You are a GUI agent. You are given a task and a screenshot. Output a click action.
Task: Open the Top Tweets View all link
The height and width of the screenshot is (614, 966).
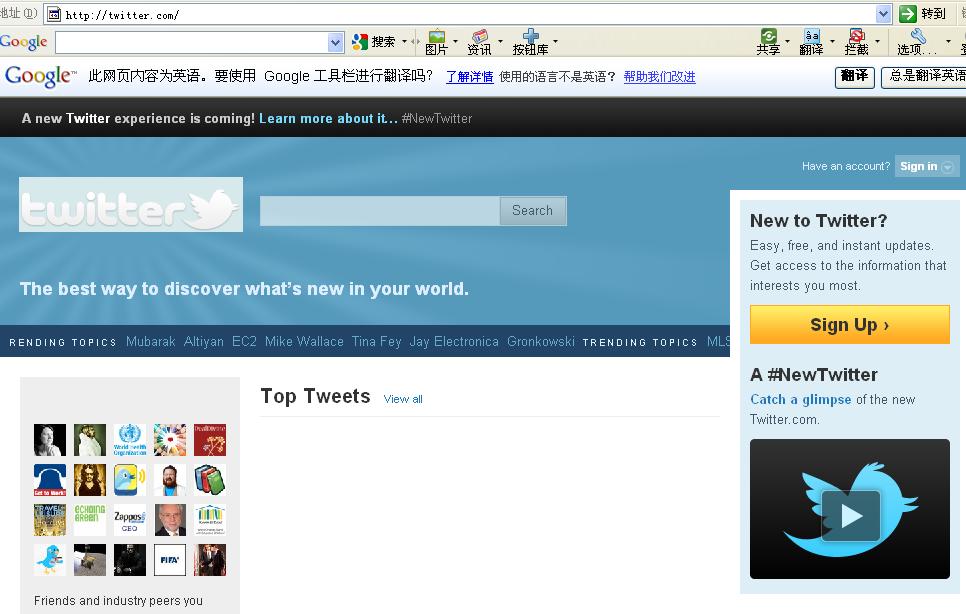[403, 399]
